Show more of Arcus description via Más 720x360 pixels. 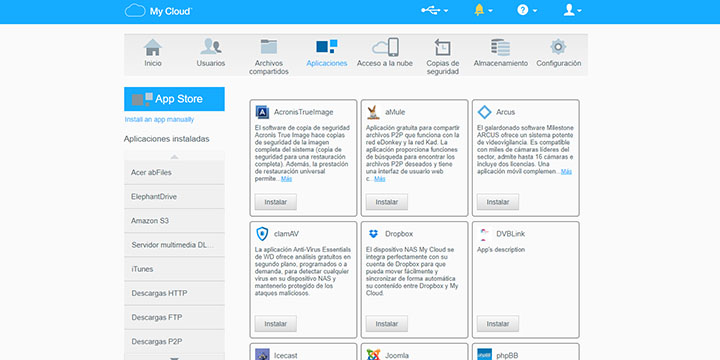[x=566, y=172]
